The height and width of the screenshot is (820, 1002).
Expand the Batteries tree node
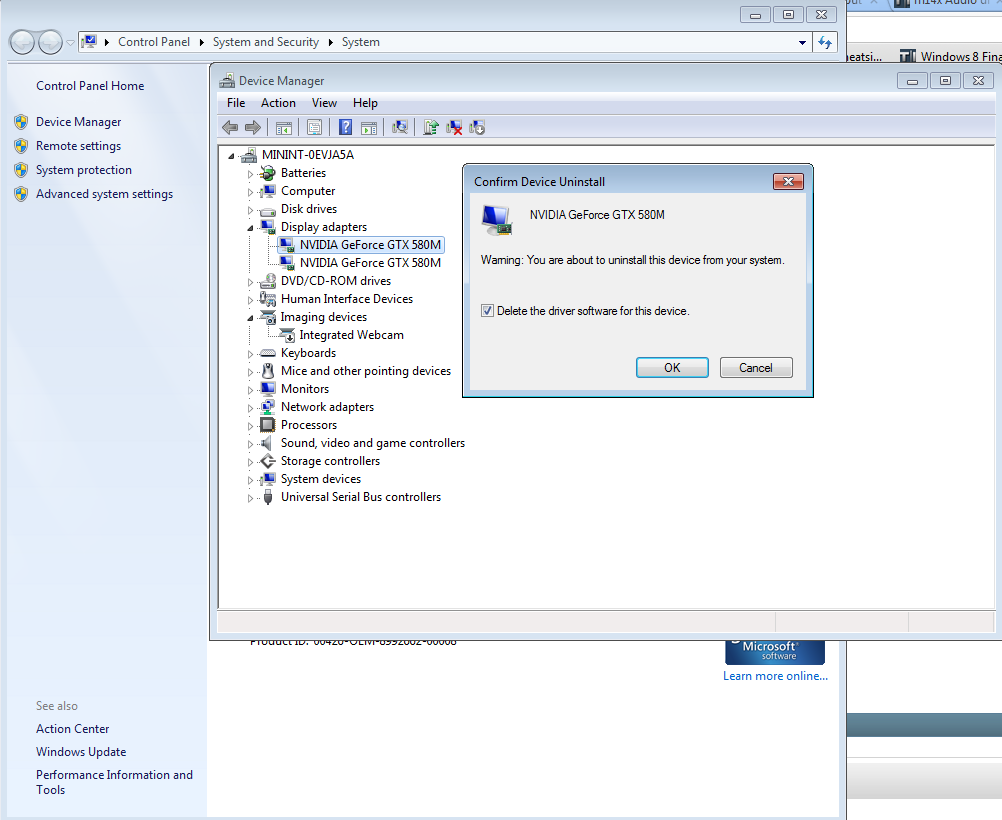click(x=250, y=173)
